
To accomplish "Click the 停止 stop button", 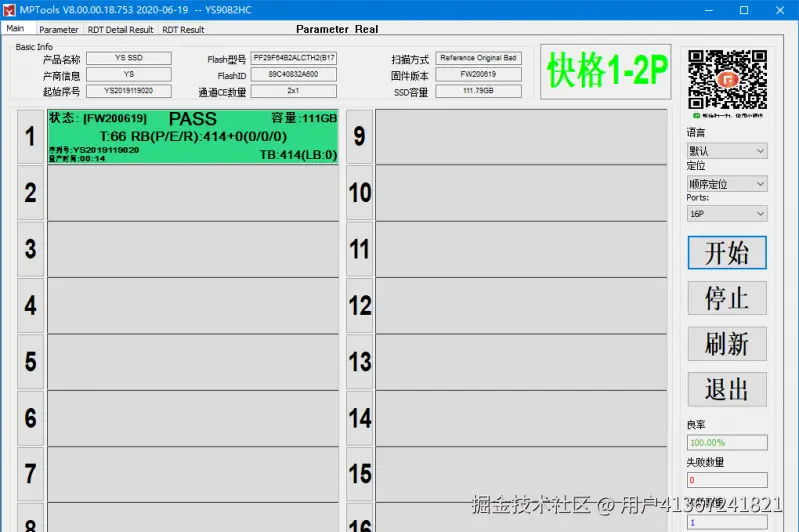I will 727,298.
